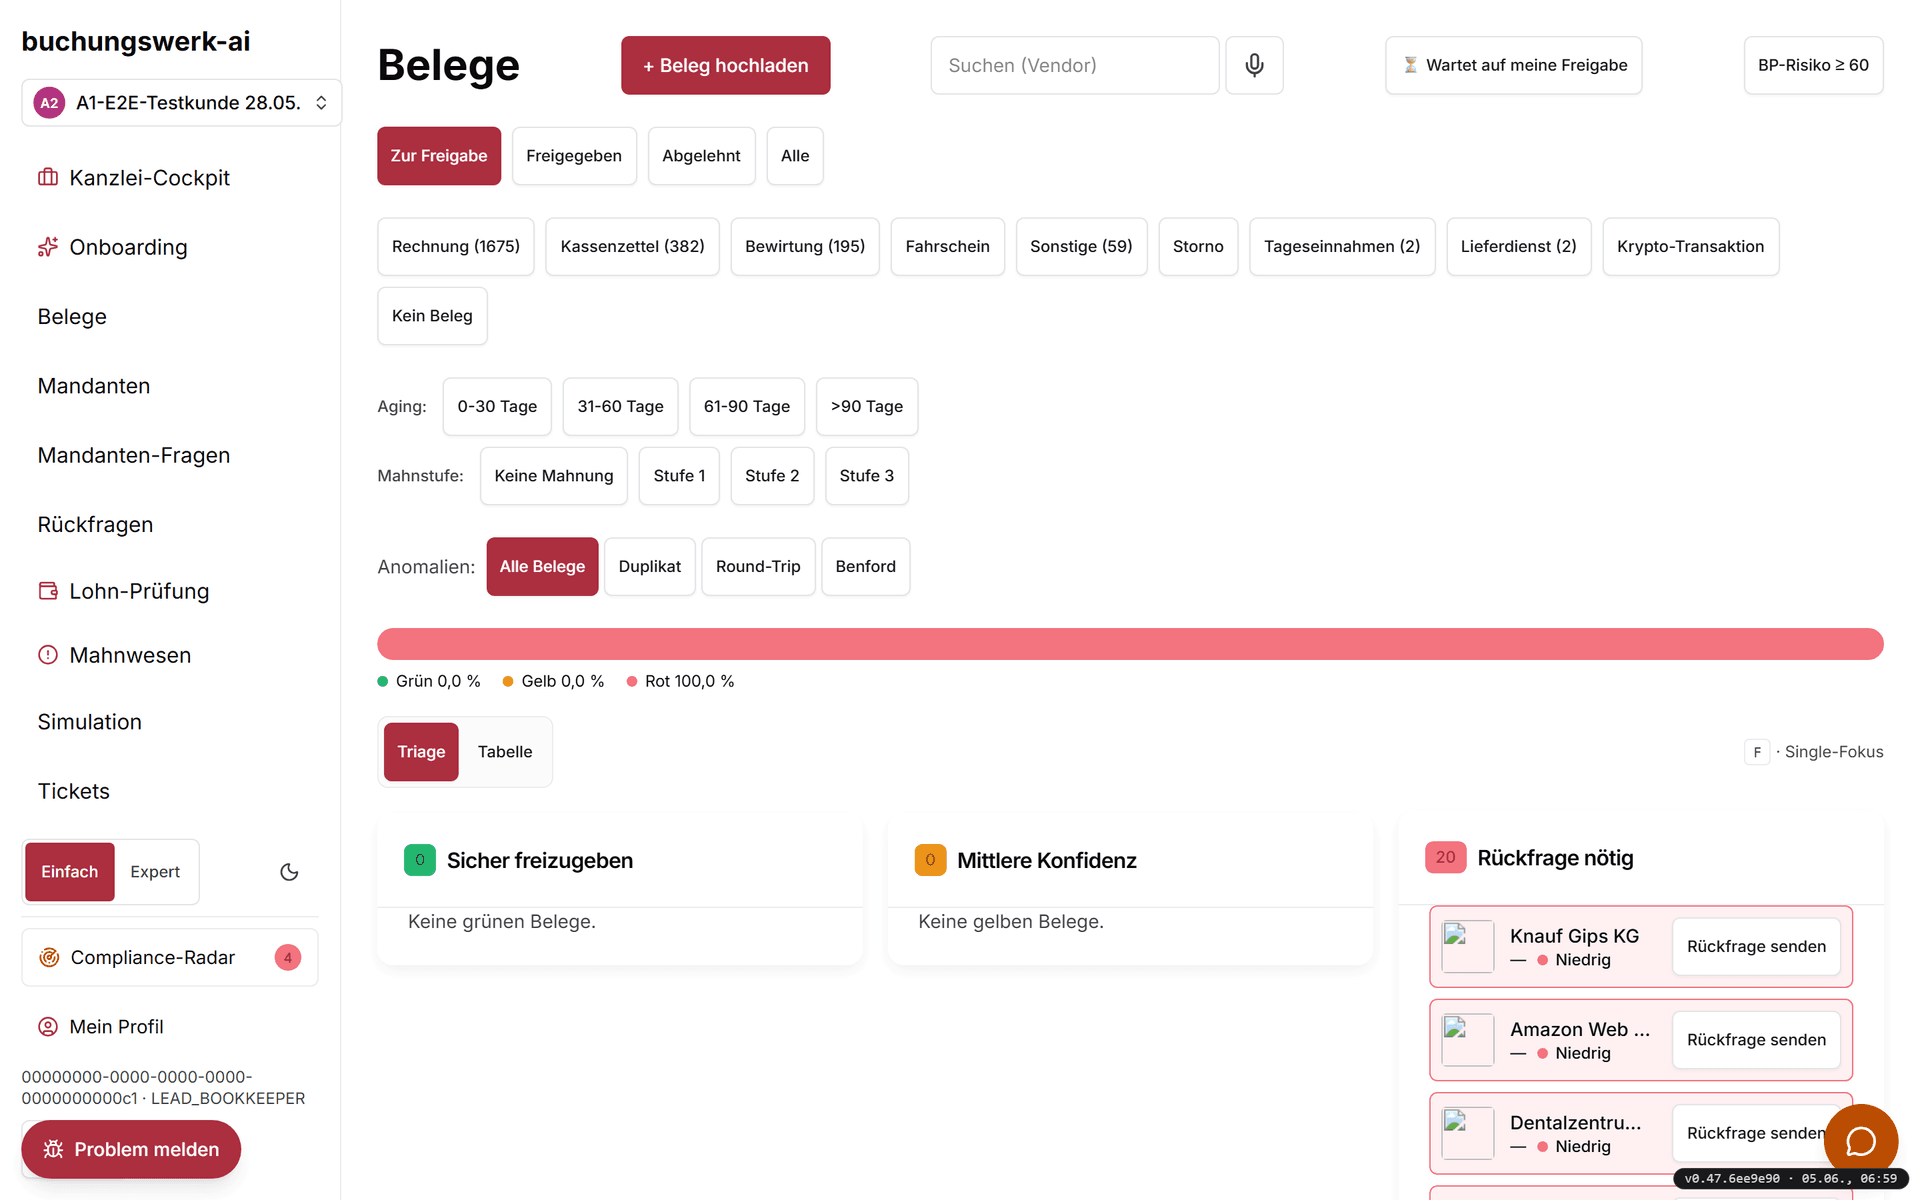Open the chat bubble widget

tap(1860, 1140)
